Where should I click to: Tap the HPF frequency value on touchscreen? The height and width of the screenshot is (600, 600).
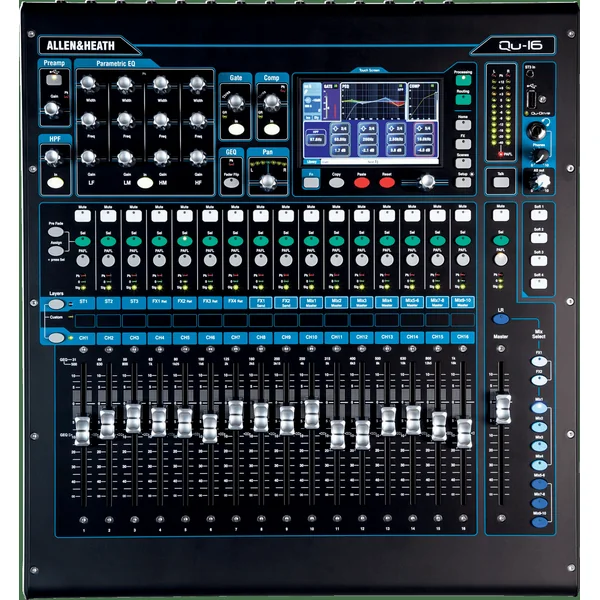coord(316,139)
